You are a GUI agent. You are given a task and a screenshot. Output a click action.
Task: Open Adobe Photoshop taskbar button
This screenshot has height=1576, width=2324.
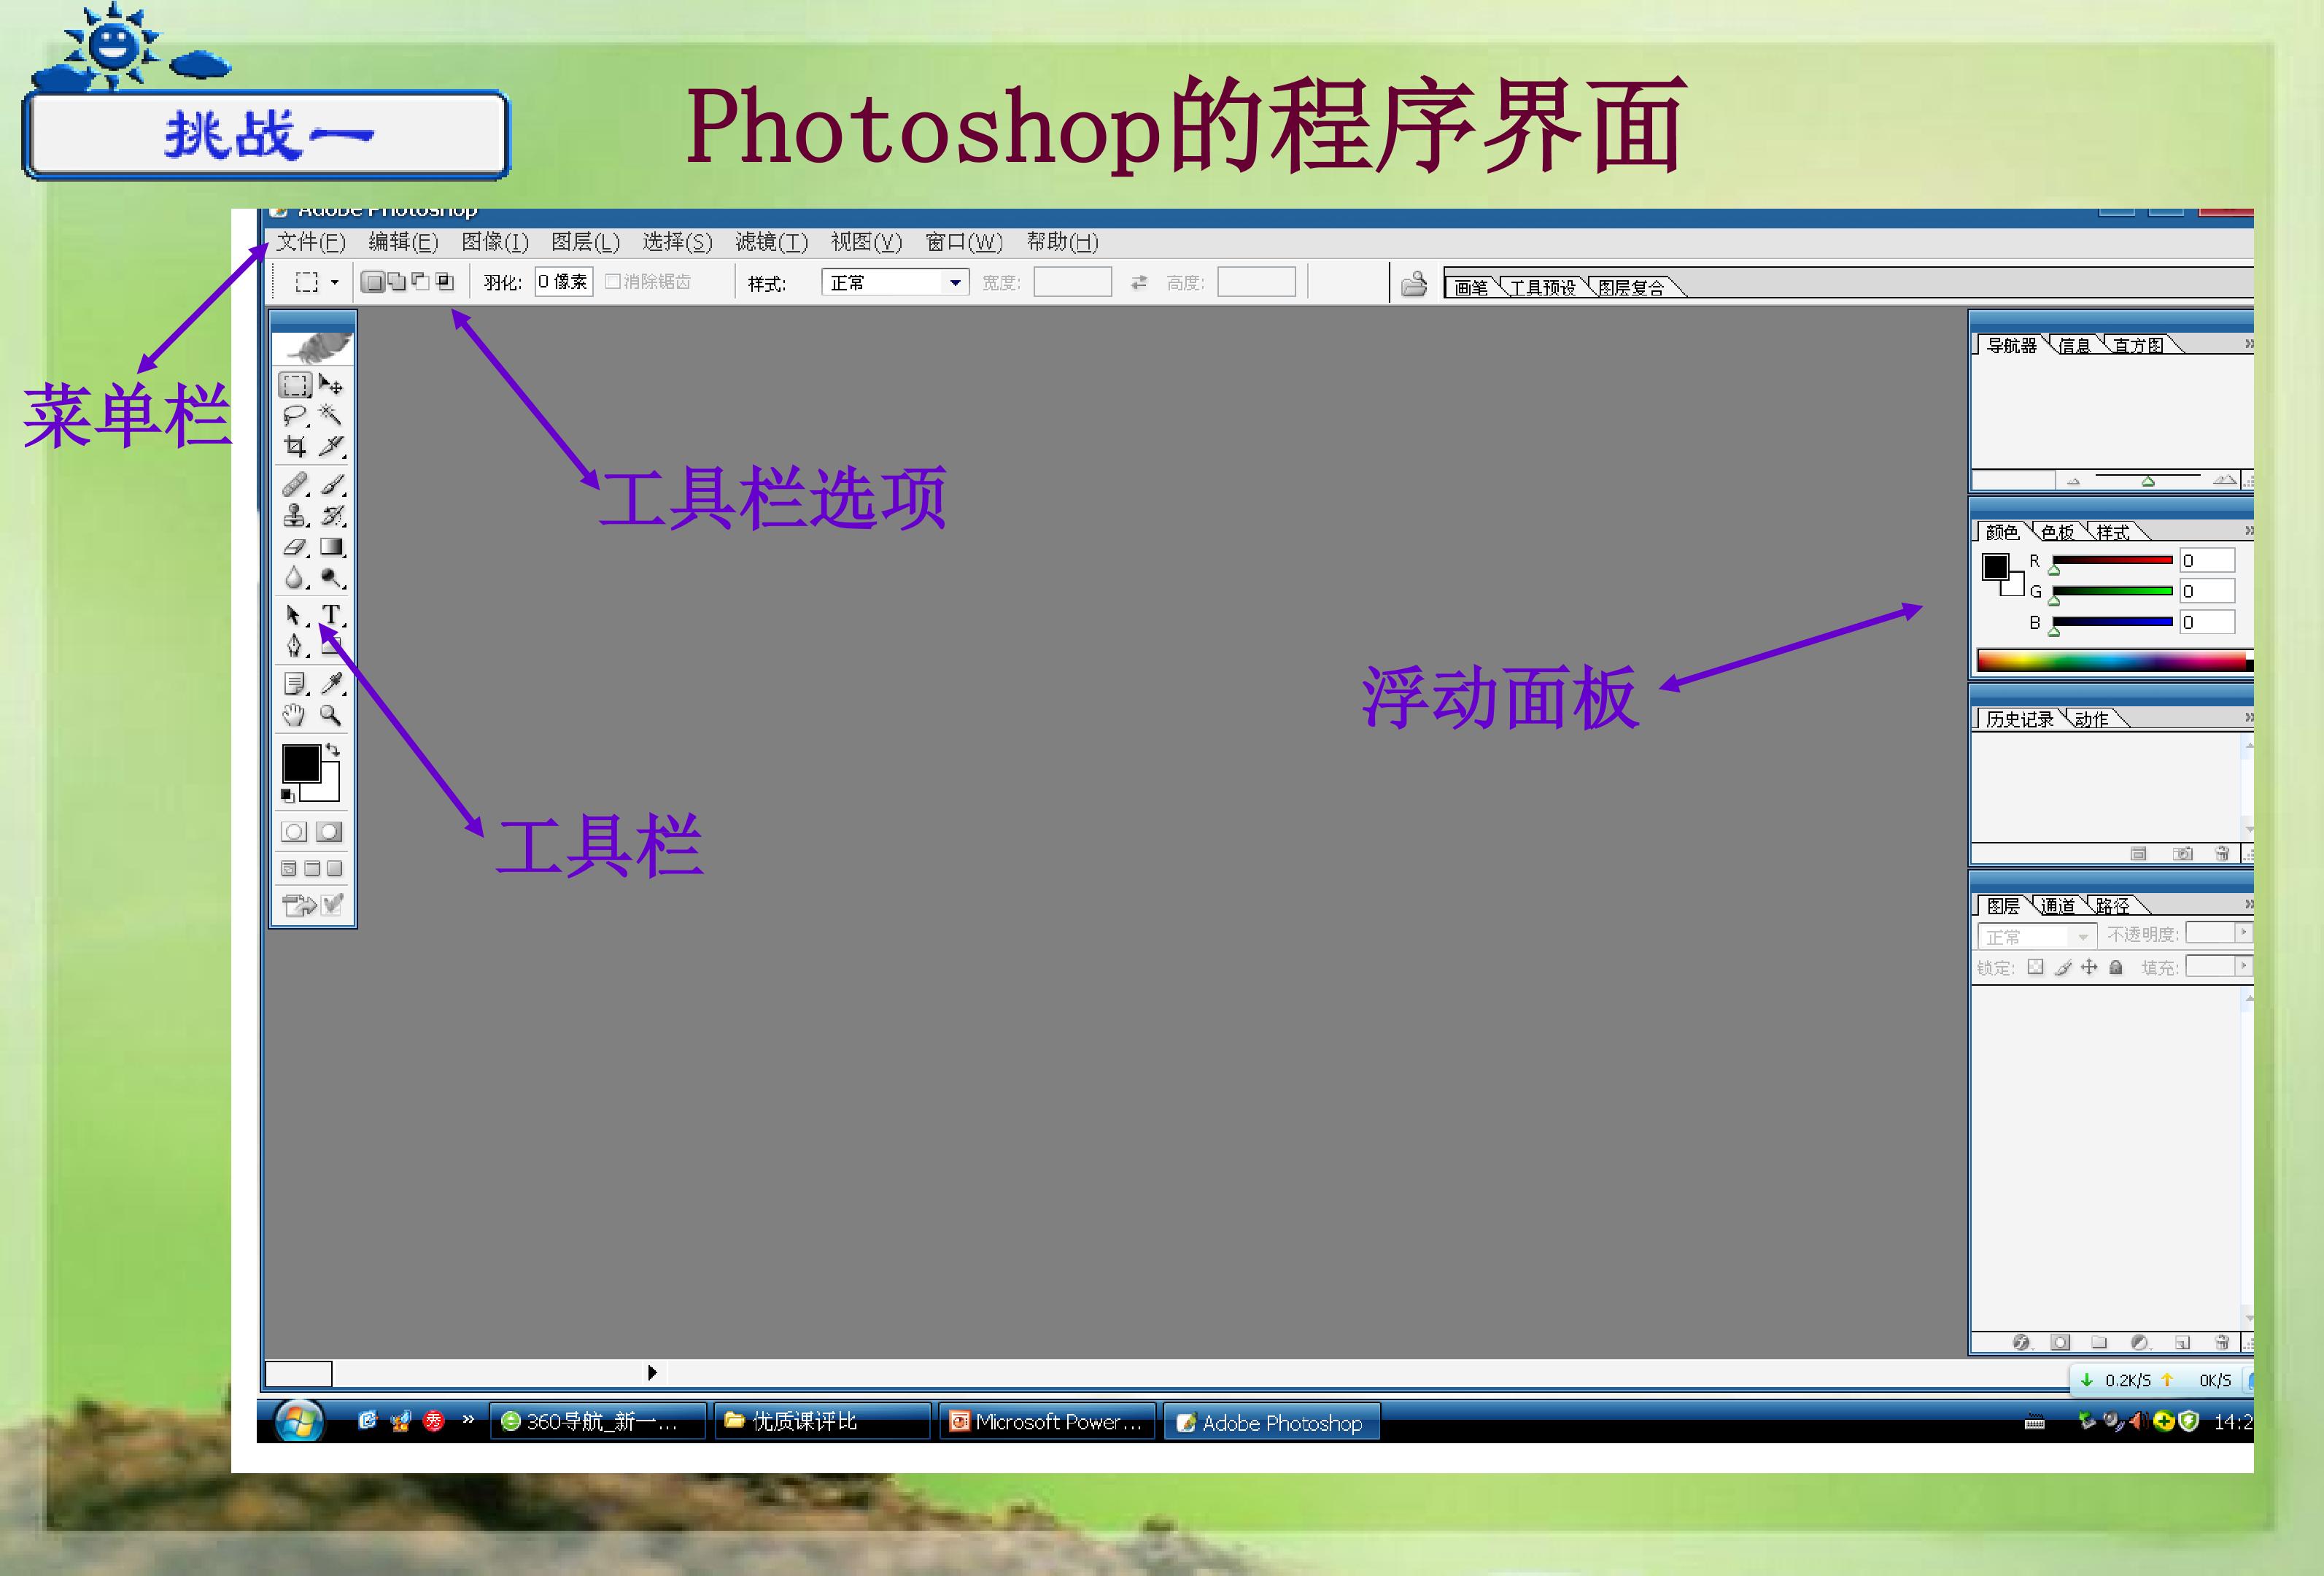tap(1271, 1422)
